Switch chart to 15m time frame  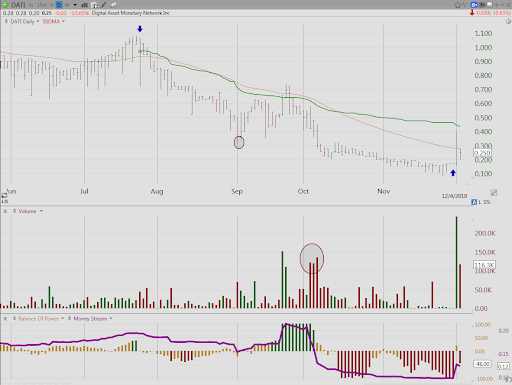coord(42,5)
